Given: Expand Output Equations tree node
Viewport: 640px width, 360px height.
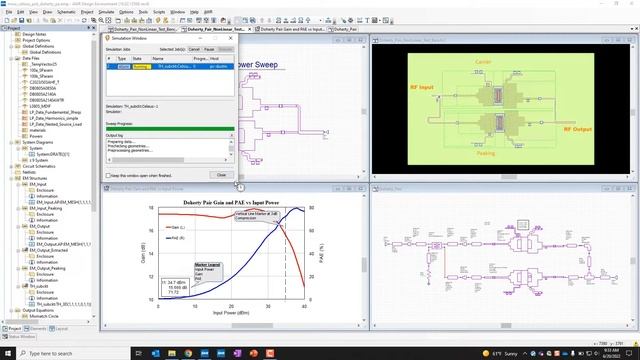Looking at the screenshot, I should [x=12, y=310].
